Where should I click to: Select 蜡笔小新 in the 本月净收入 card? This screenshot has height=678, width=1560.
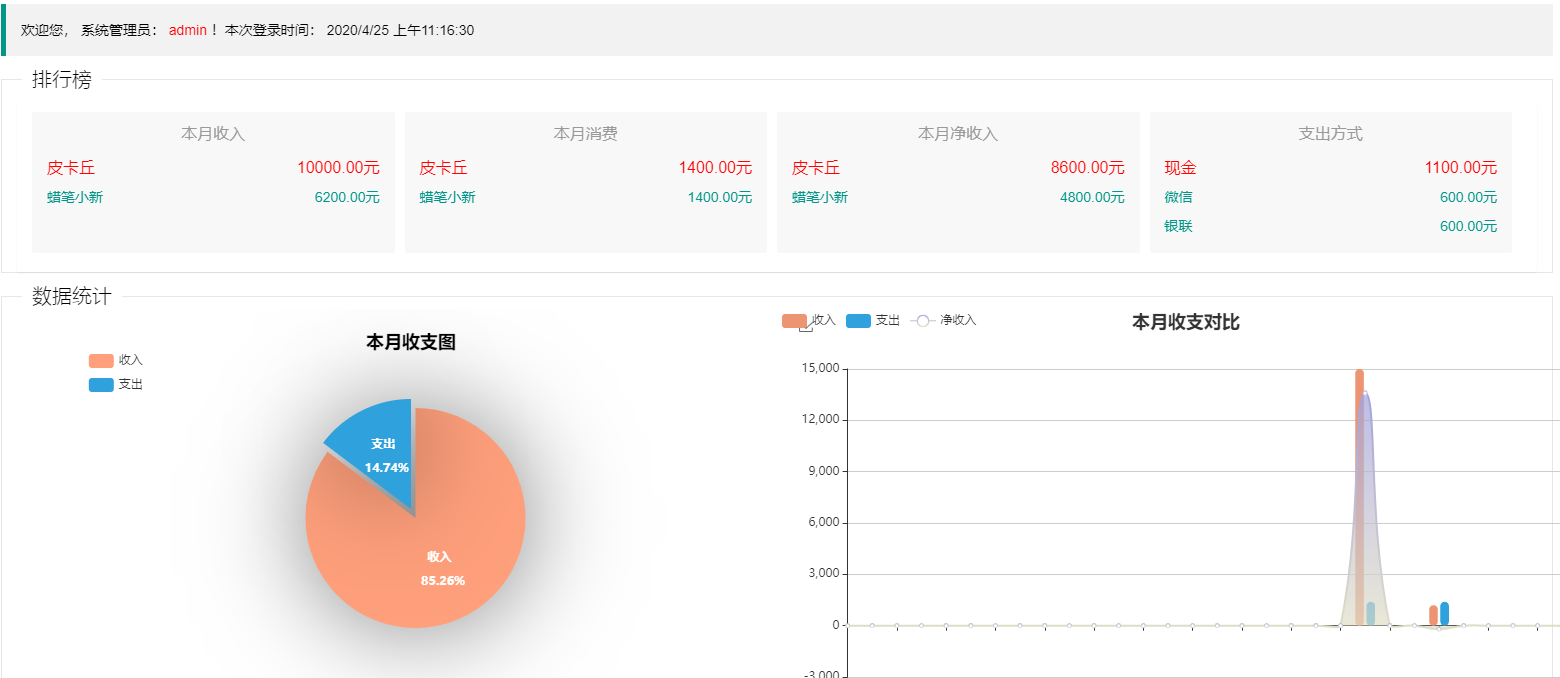tap(820, 198)
